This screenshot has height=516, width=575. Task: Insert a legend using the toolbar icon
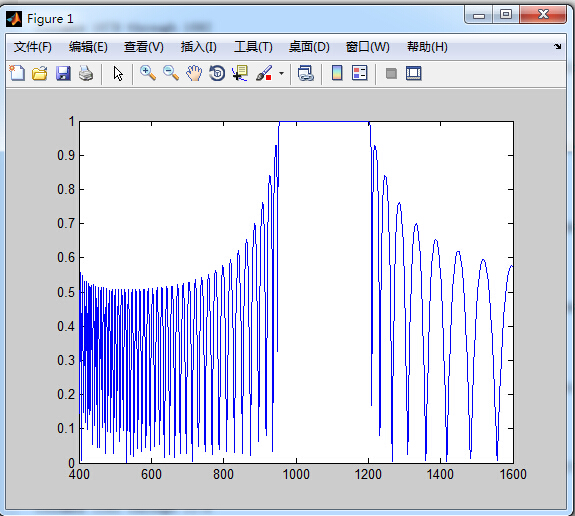coord(359,73)
